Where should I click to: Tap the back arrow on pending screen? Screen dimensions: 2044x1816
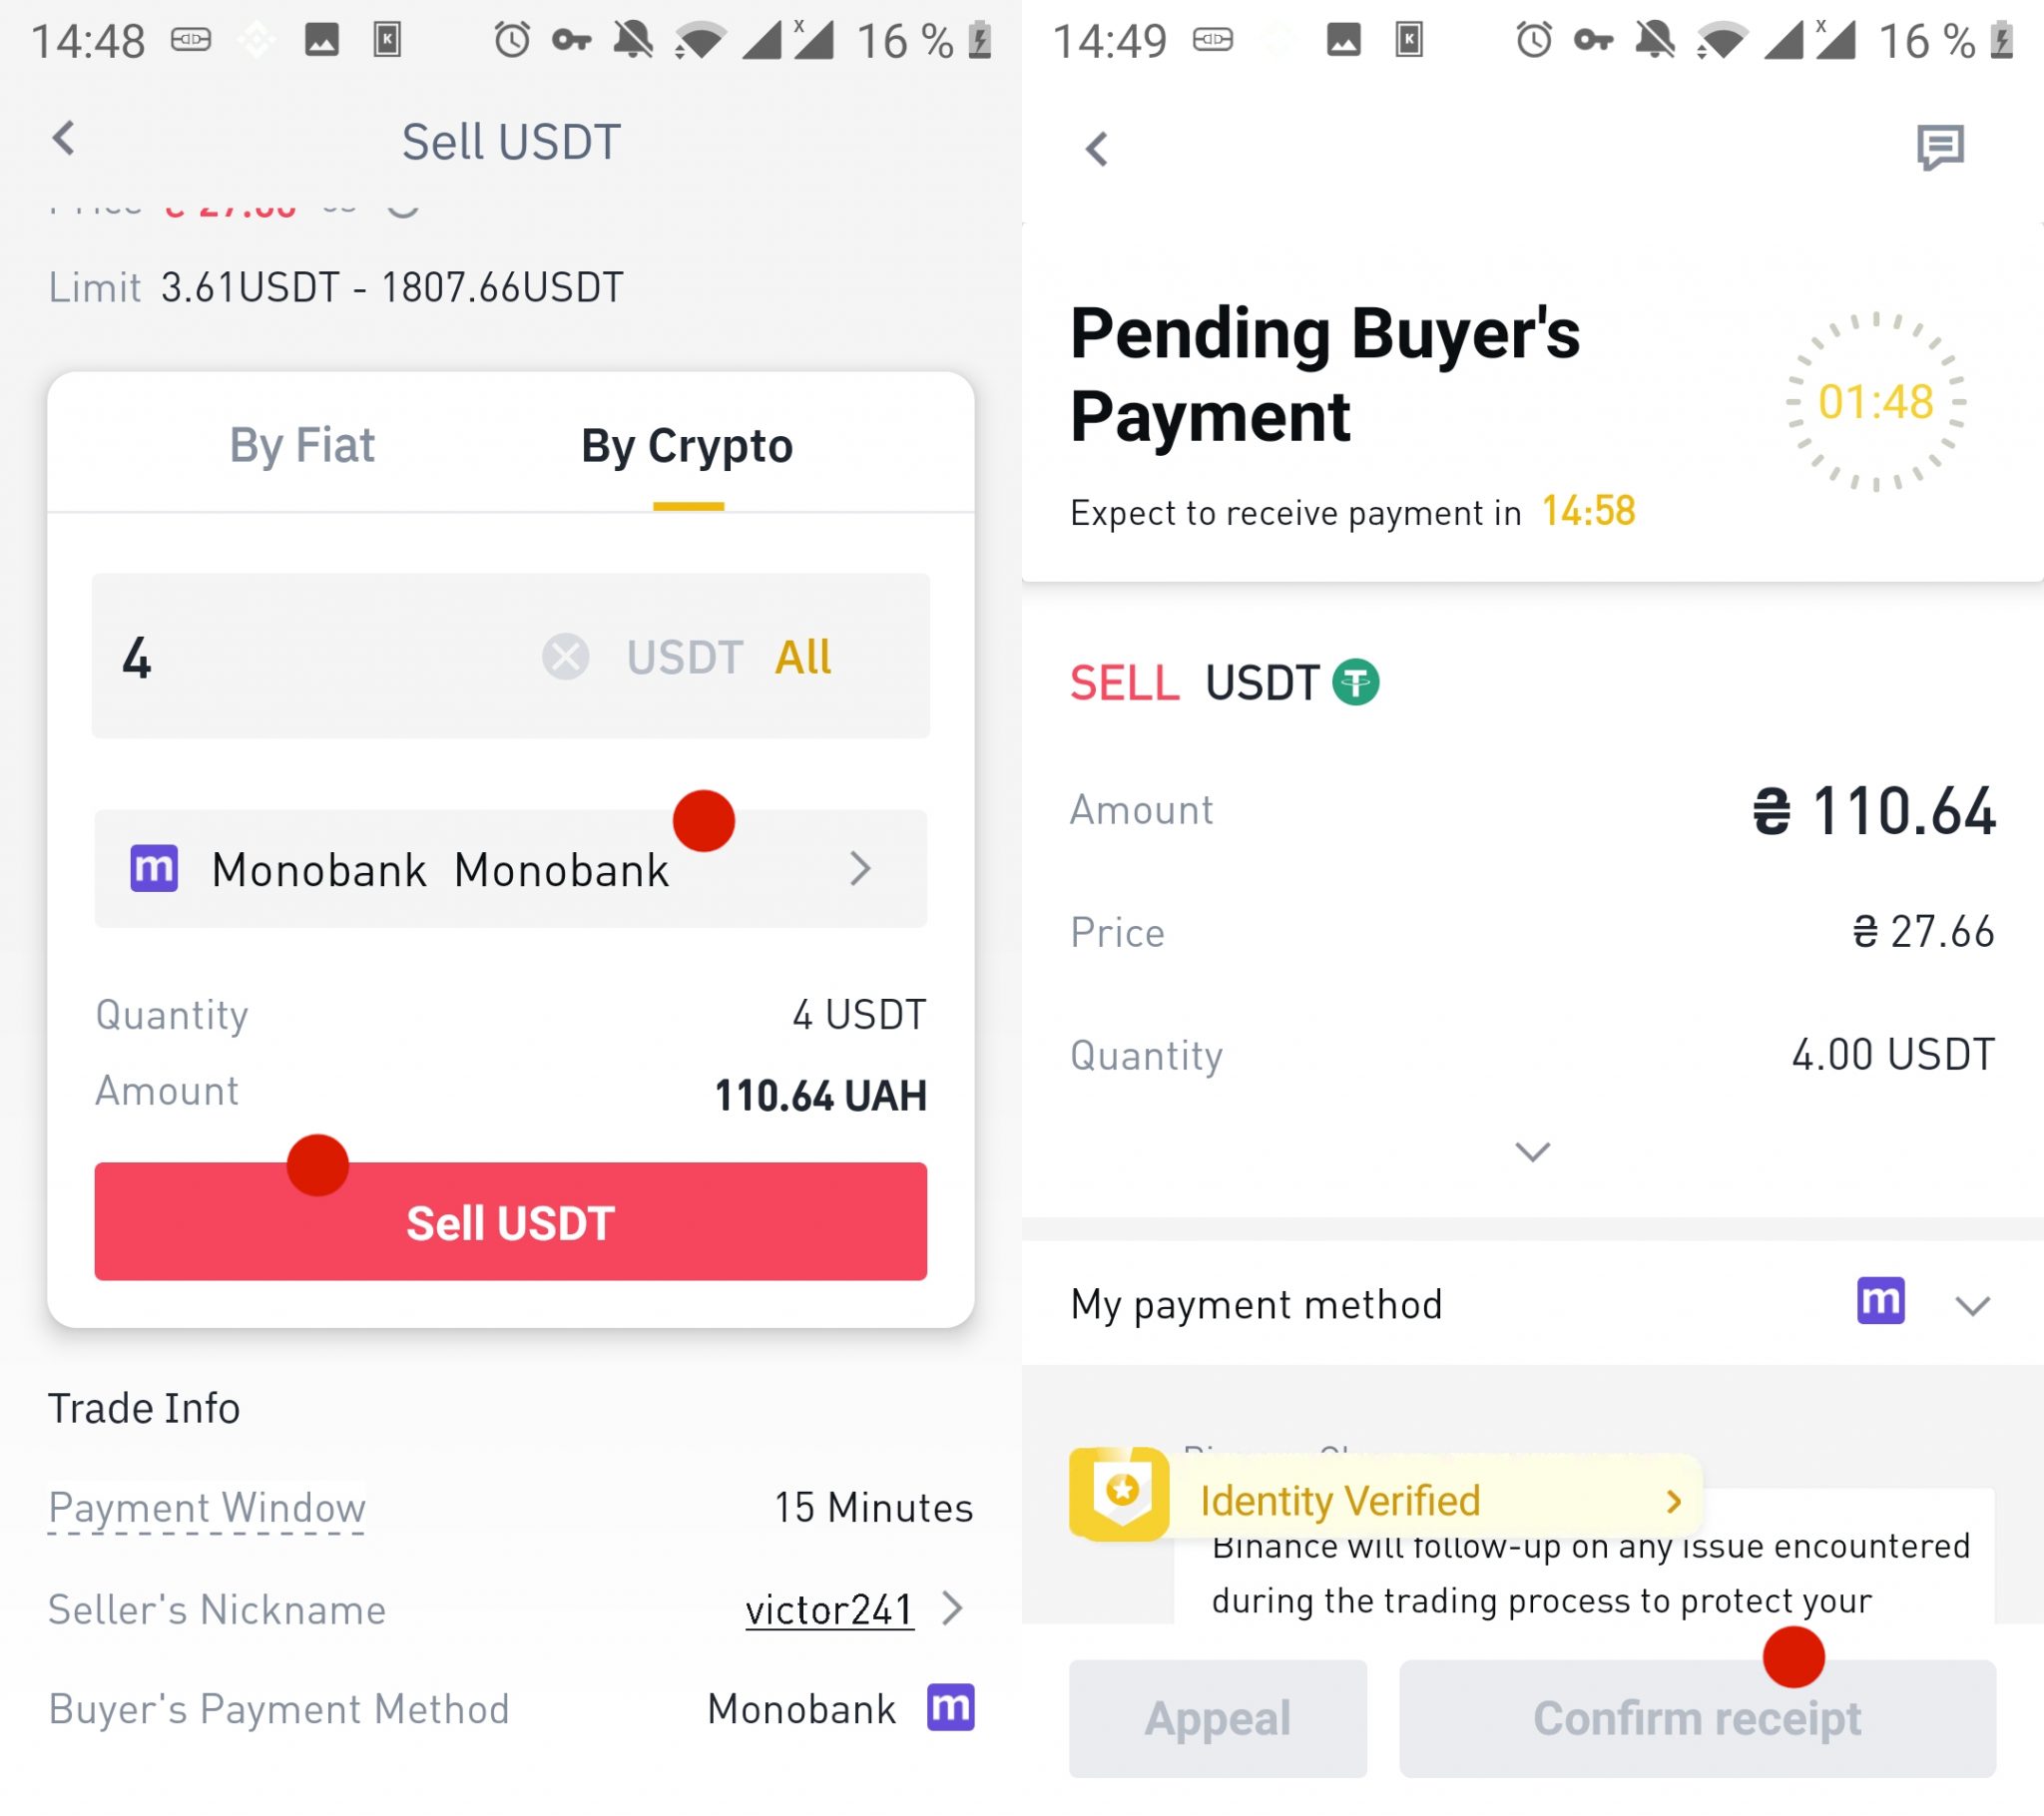pyautogui.click(x=1096, y=146)
